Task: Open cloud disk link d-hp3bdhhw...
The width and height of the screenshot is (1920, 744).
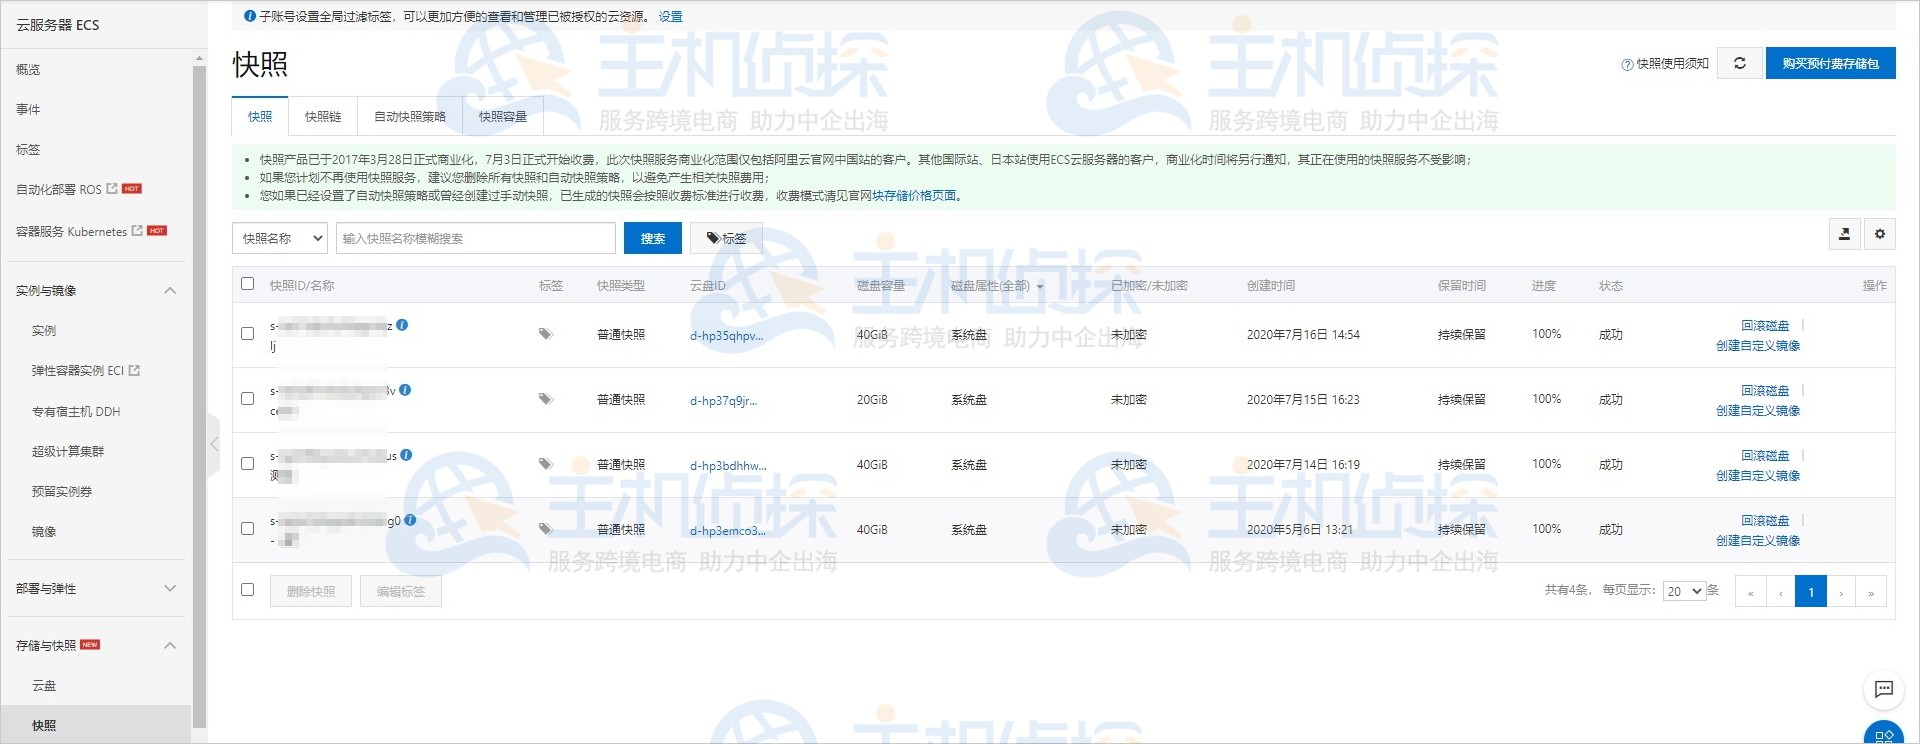Action: click(x=728, y=465)
